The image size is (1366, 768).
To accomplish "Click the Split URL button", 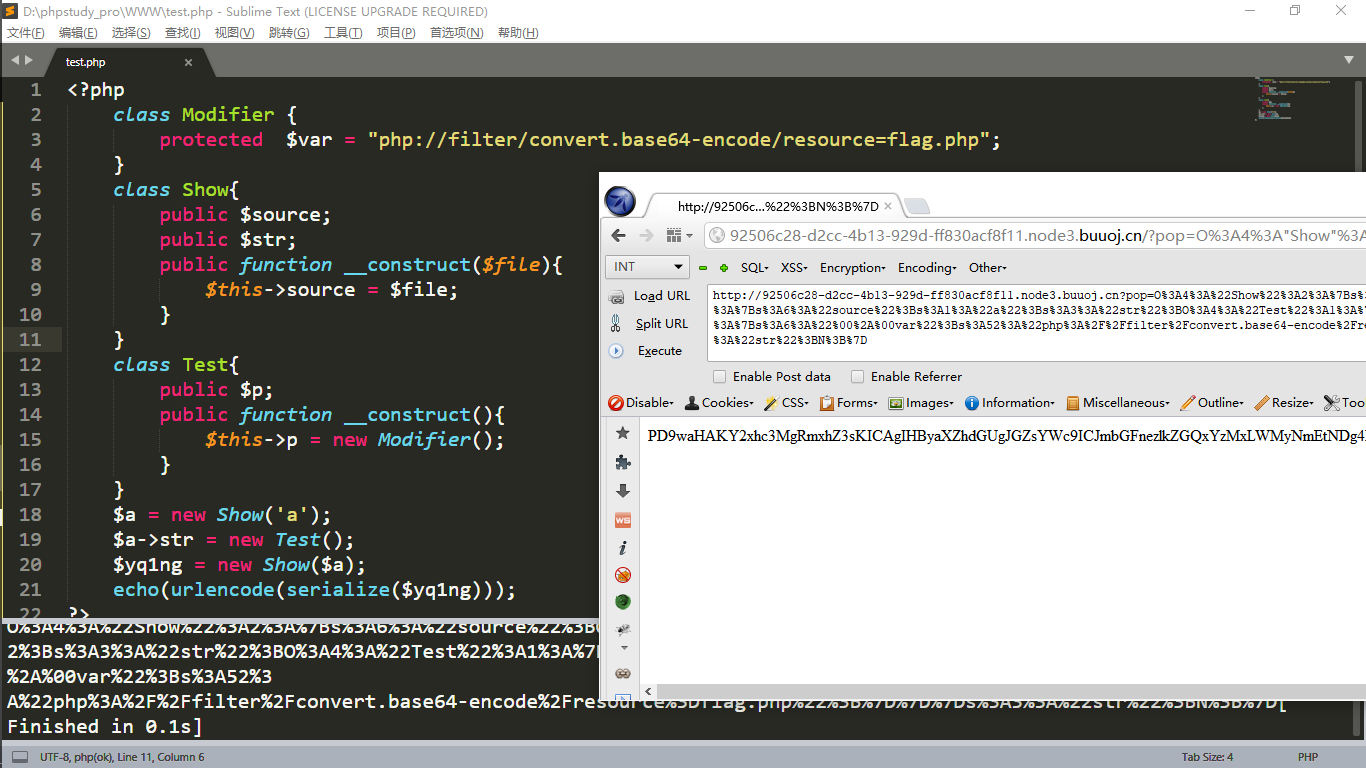I will click(x=662, y=323).
